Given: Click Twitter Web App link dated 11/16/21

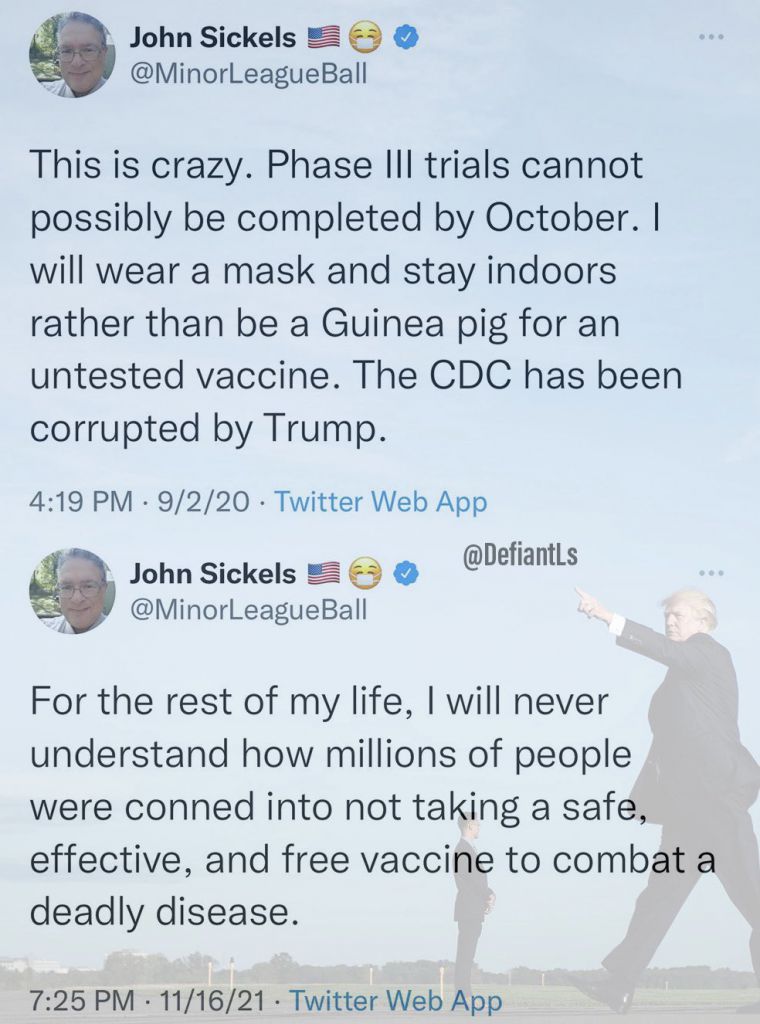Looking at the screenshot, I should (396, 1000).
